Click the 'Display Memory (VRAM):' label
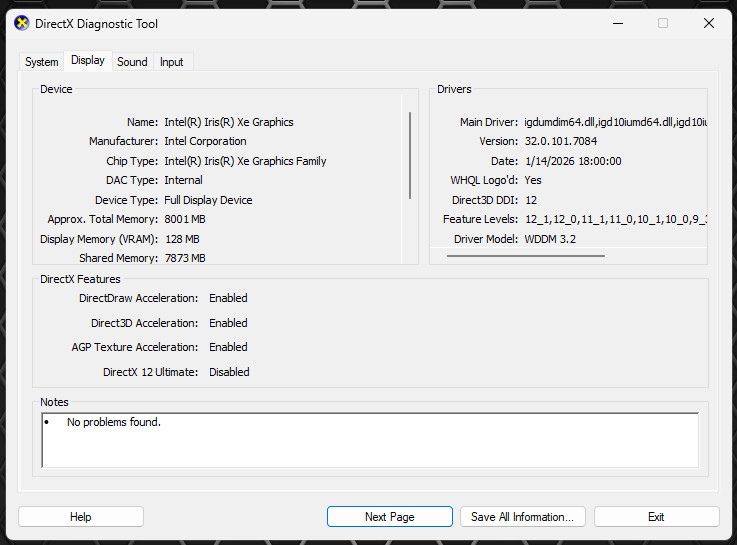The width and height of the screenshot is (737, 545). click(99, 239)
